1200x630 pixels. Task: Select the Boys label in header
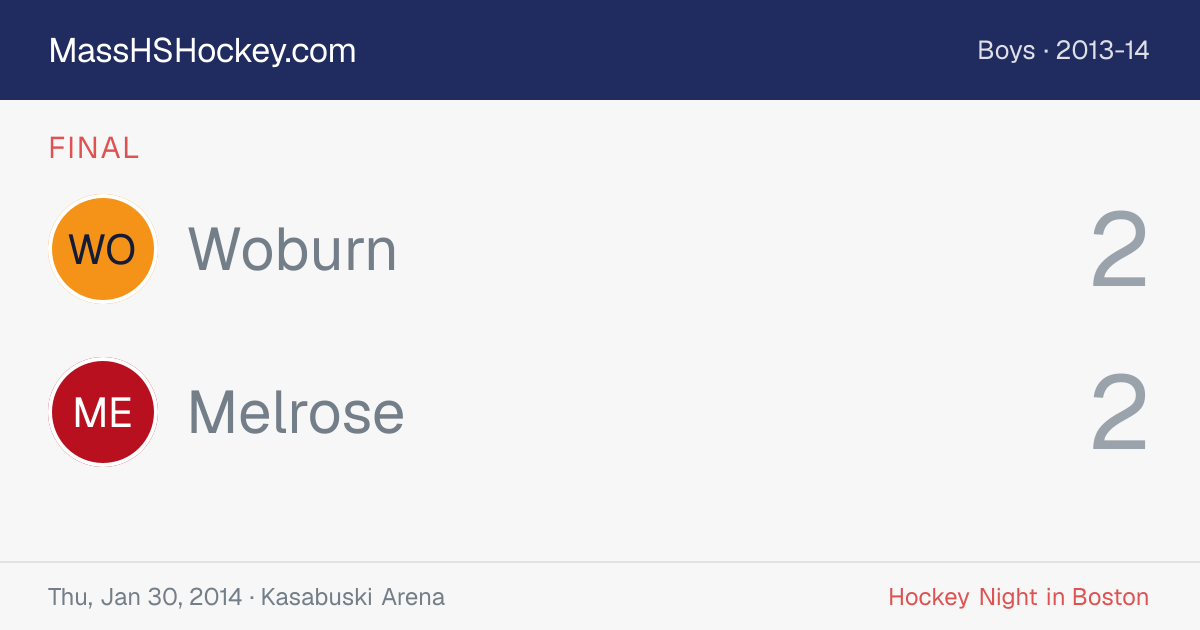click(x=1006, y=51)
